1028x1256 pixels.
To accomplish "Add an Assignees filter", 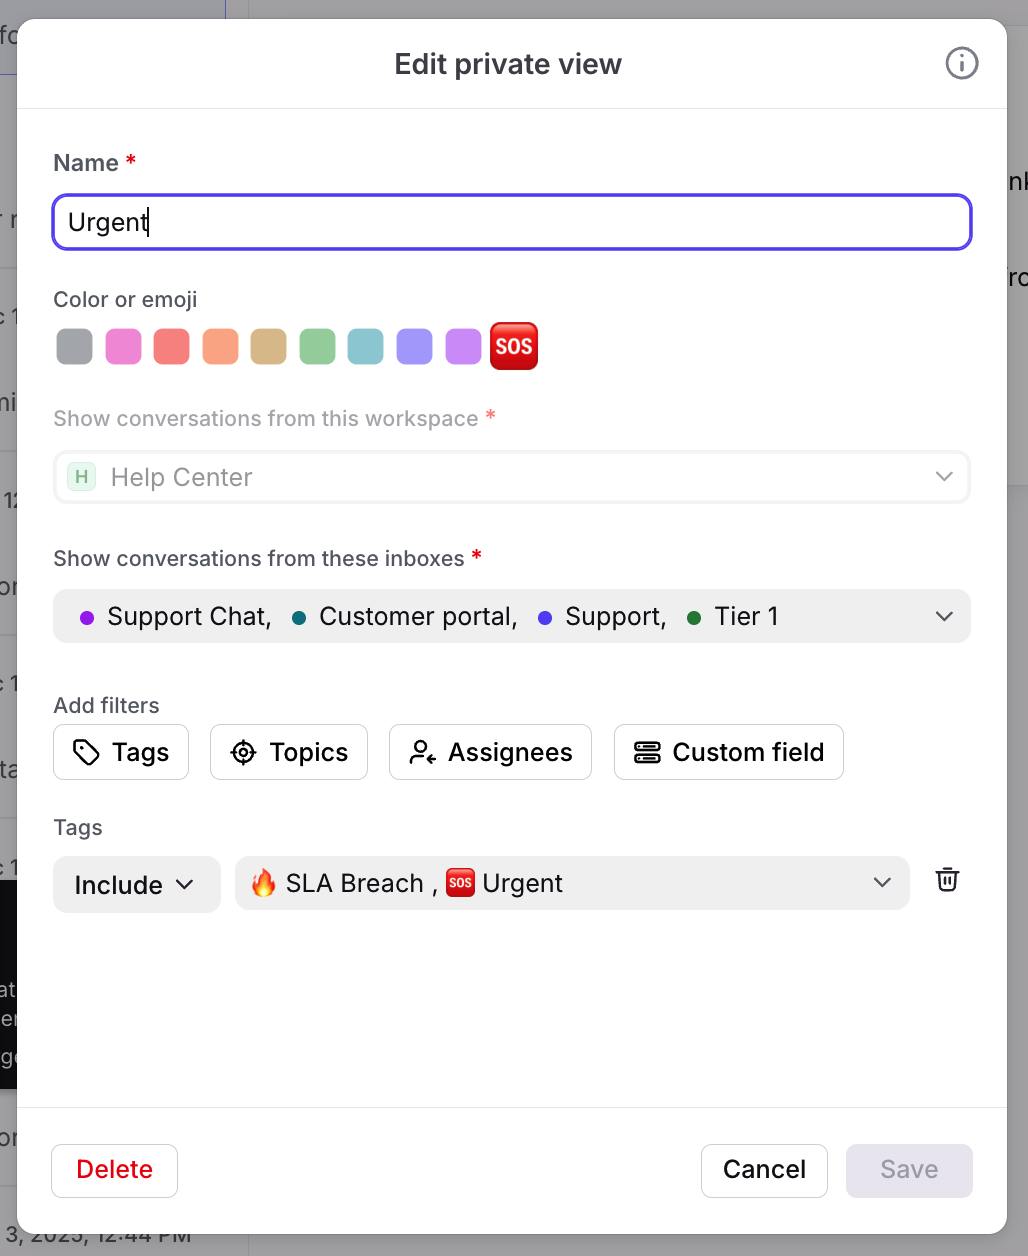I will [x=490, y=752].
